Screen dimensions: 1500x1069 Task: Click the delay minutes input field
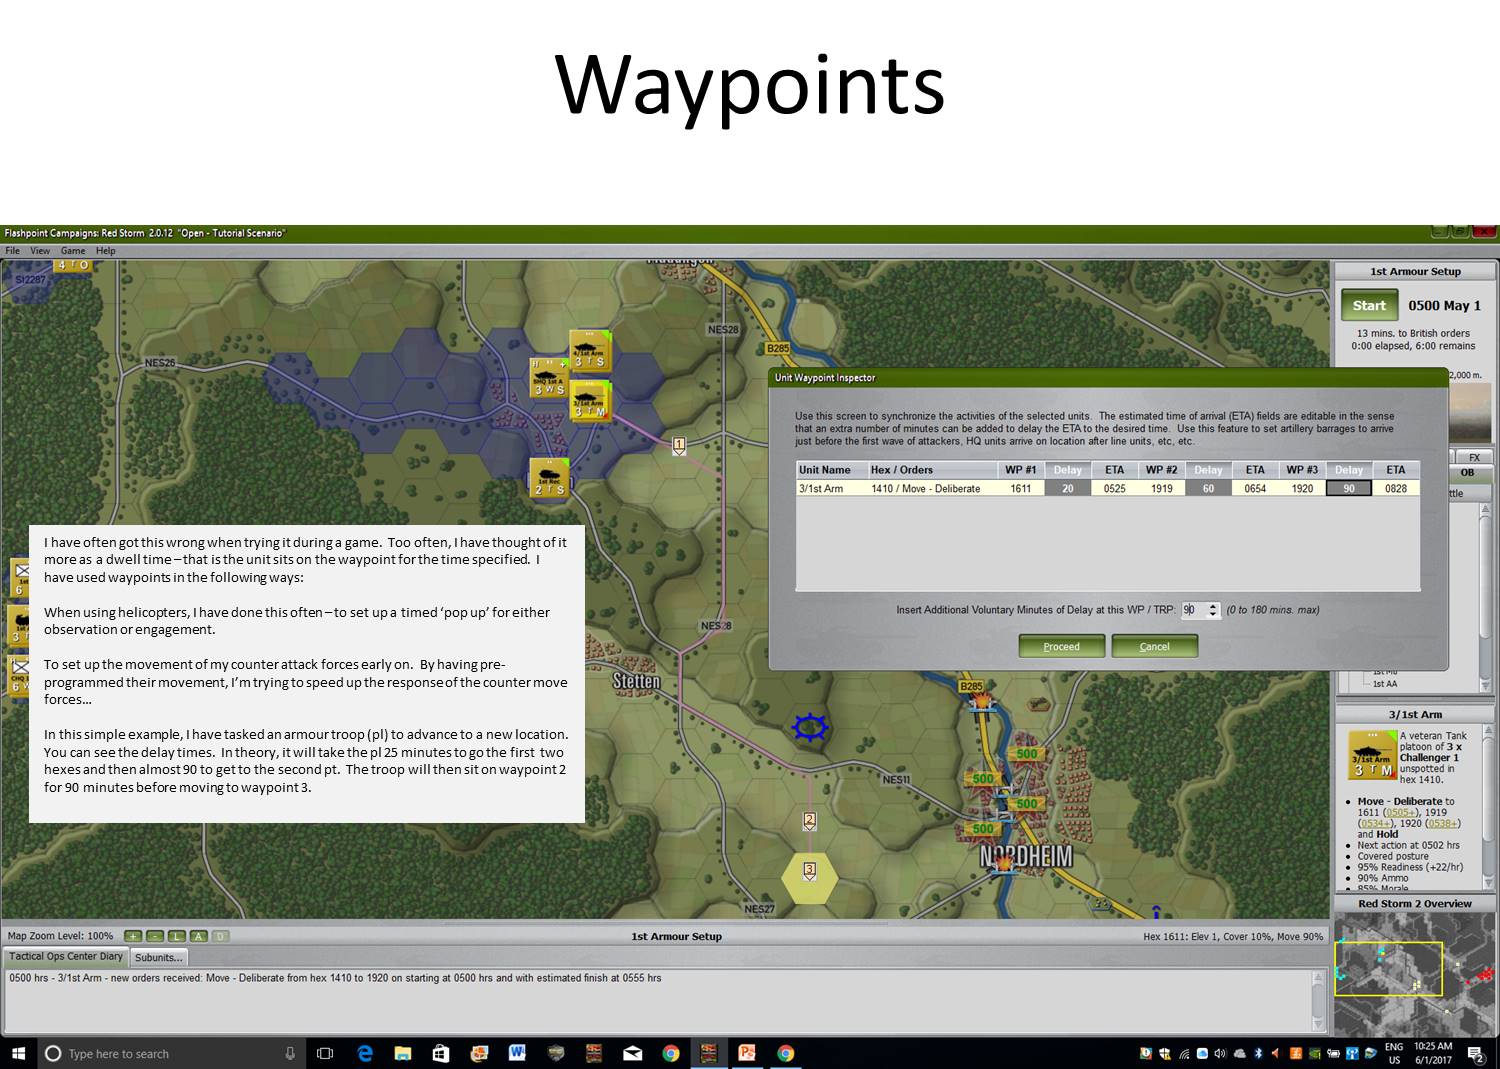1194,609
